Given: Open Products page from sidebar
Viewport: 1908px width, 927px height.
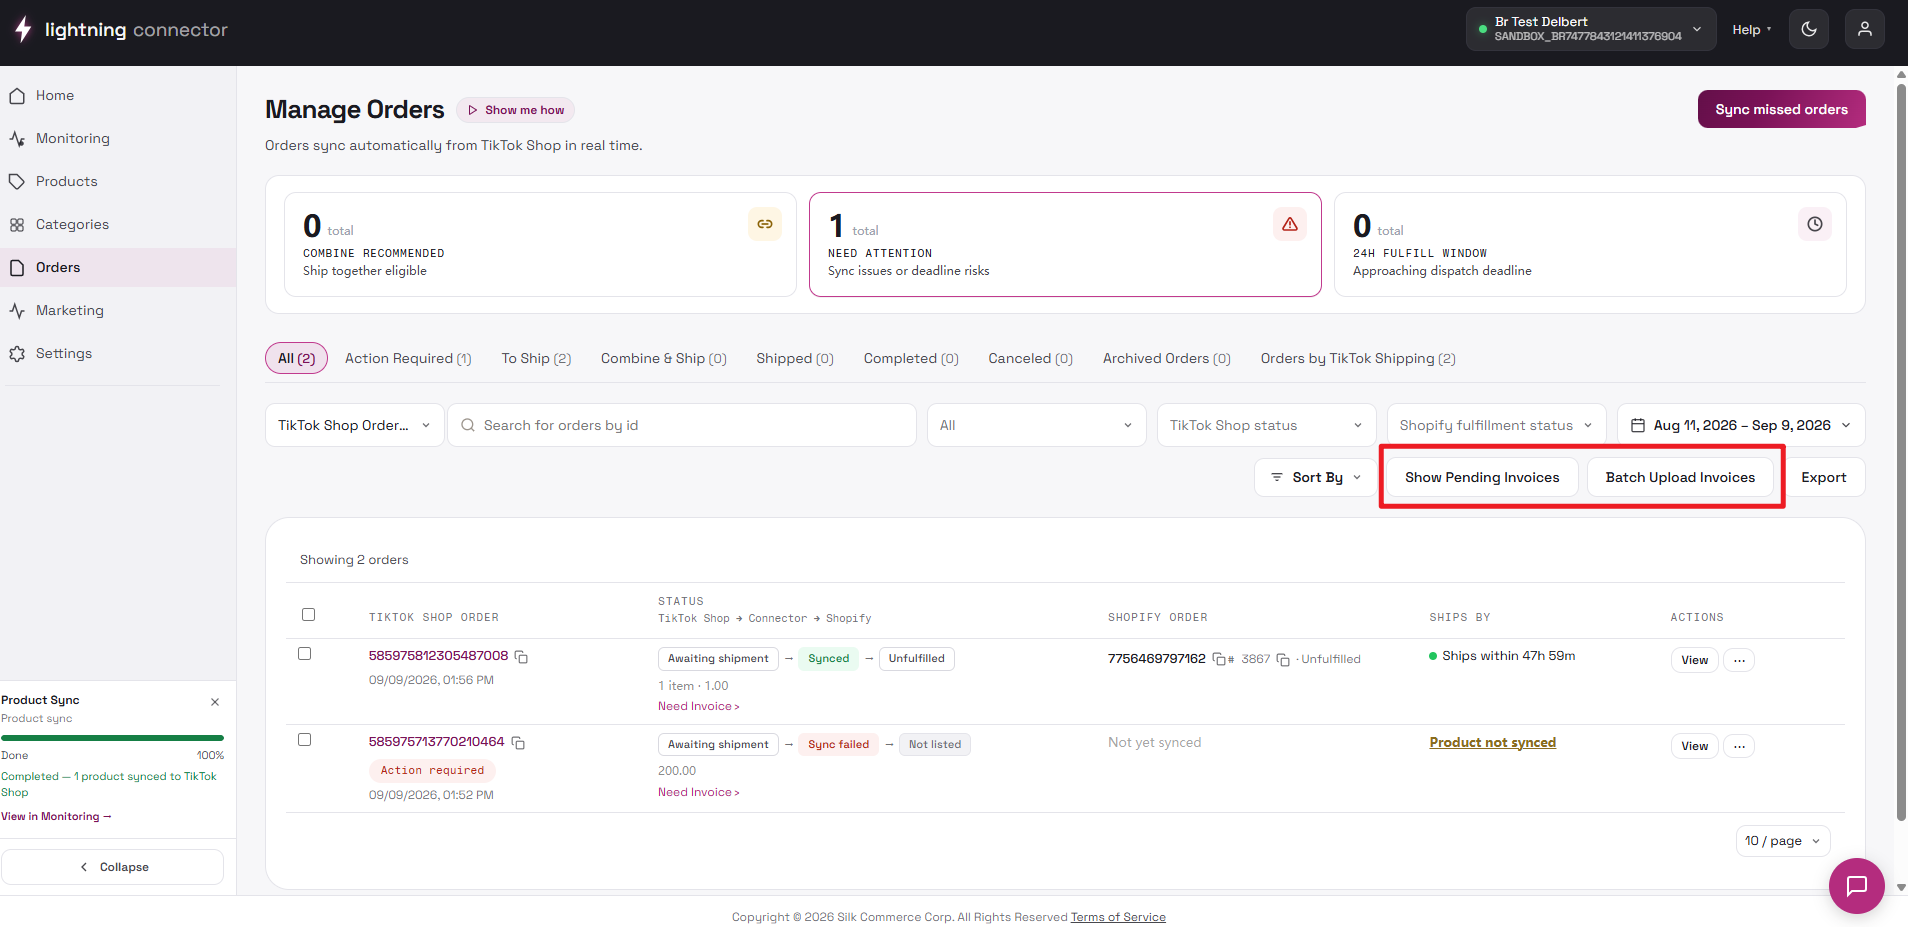Looking at the screenshot, I should [118, 182].
